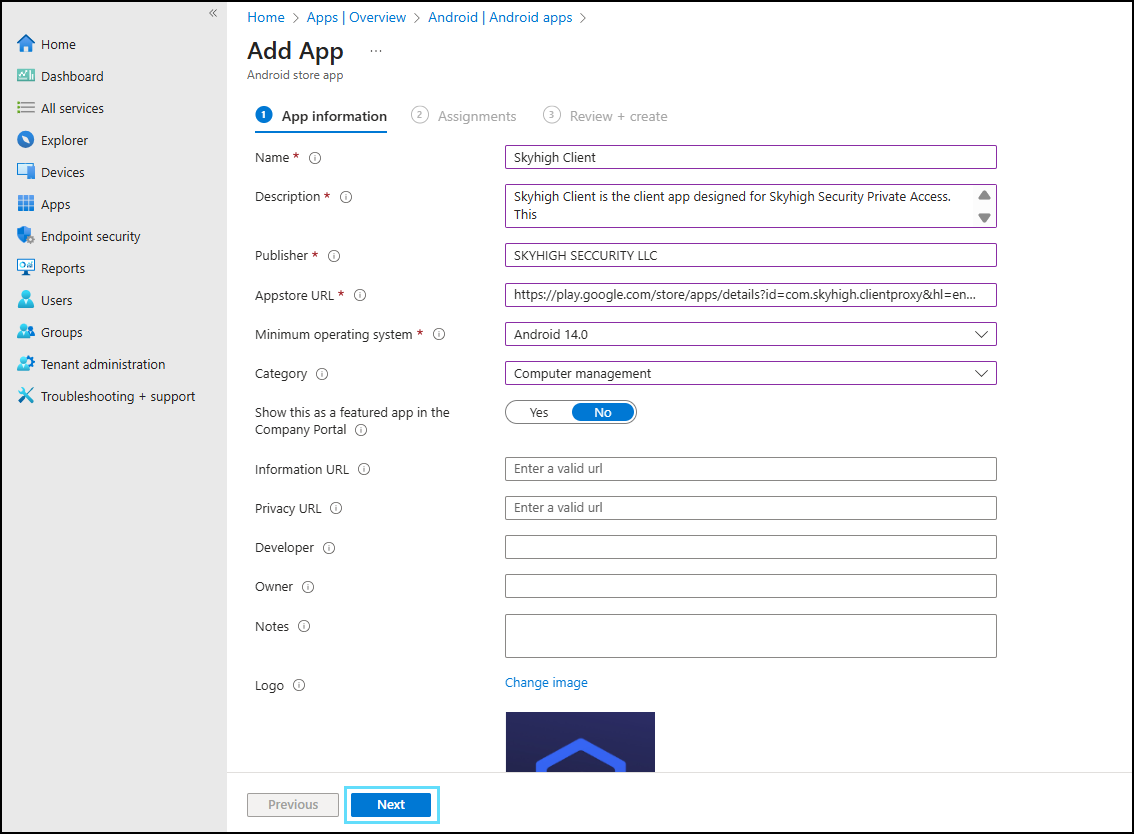
Task: Click the Home icon in sidebar
Action: click(26, 44)
